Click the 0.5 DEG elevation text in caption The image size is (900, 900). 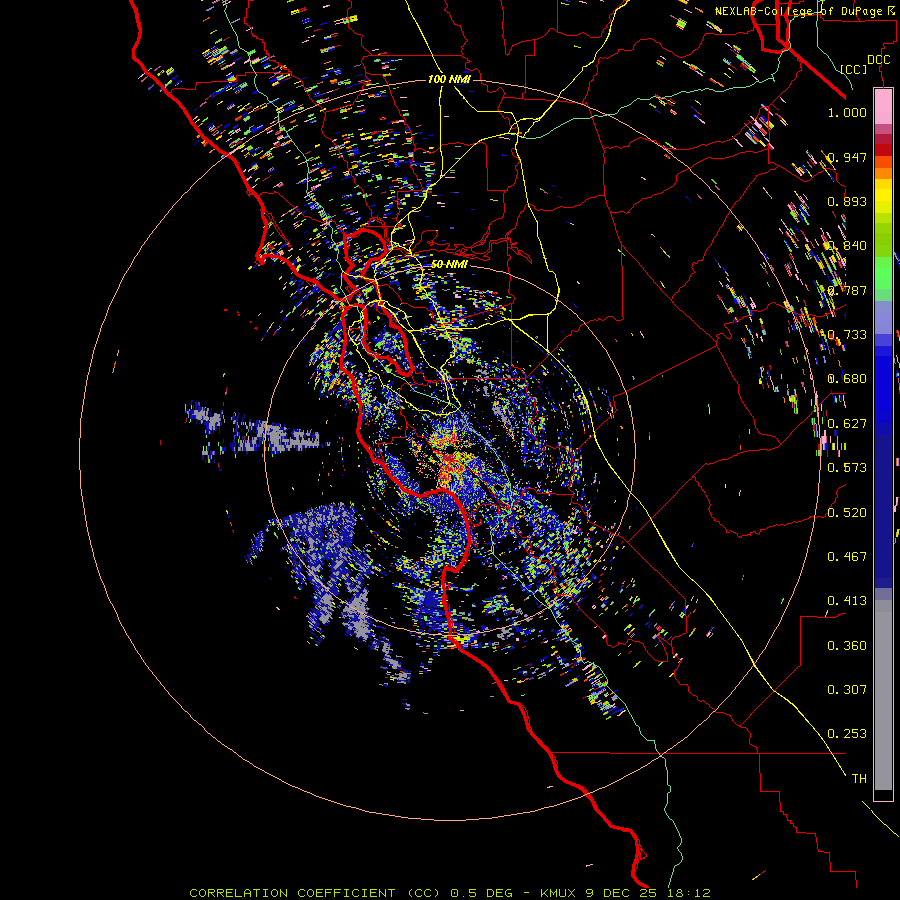coord(481,893)
